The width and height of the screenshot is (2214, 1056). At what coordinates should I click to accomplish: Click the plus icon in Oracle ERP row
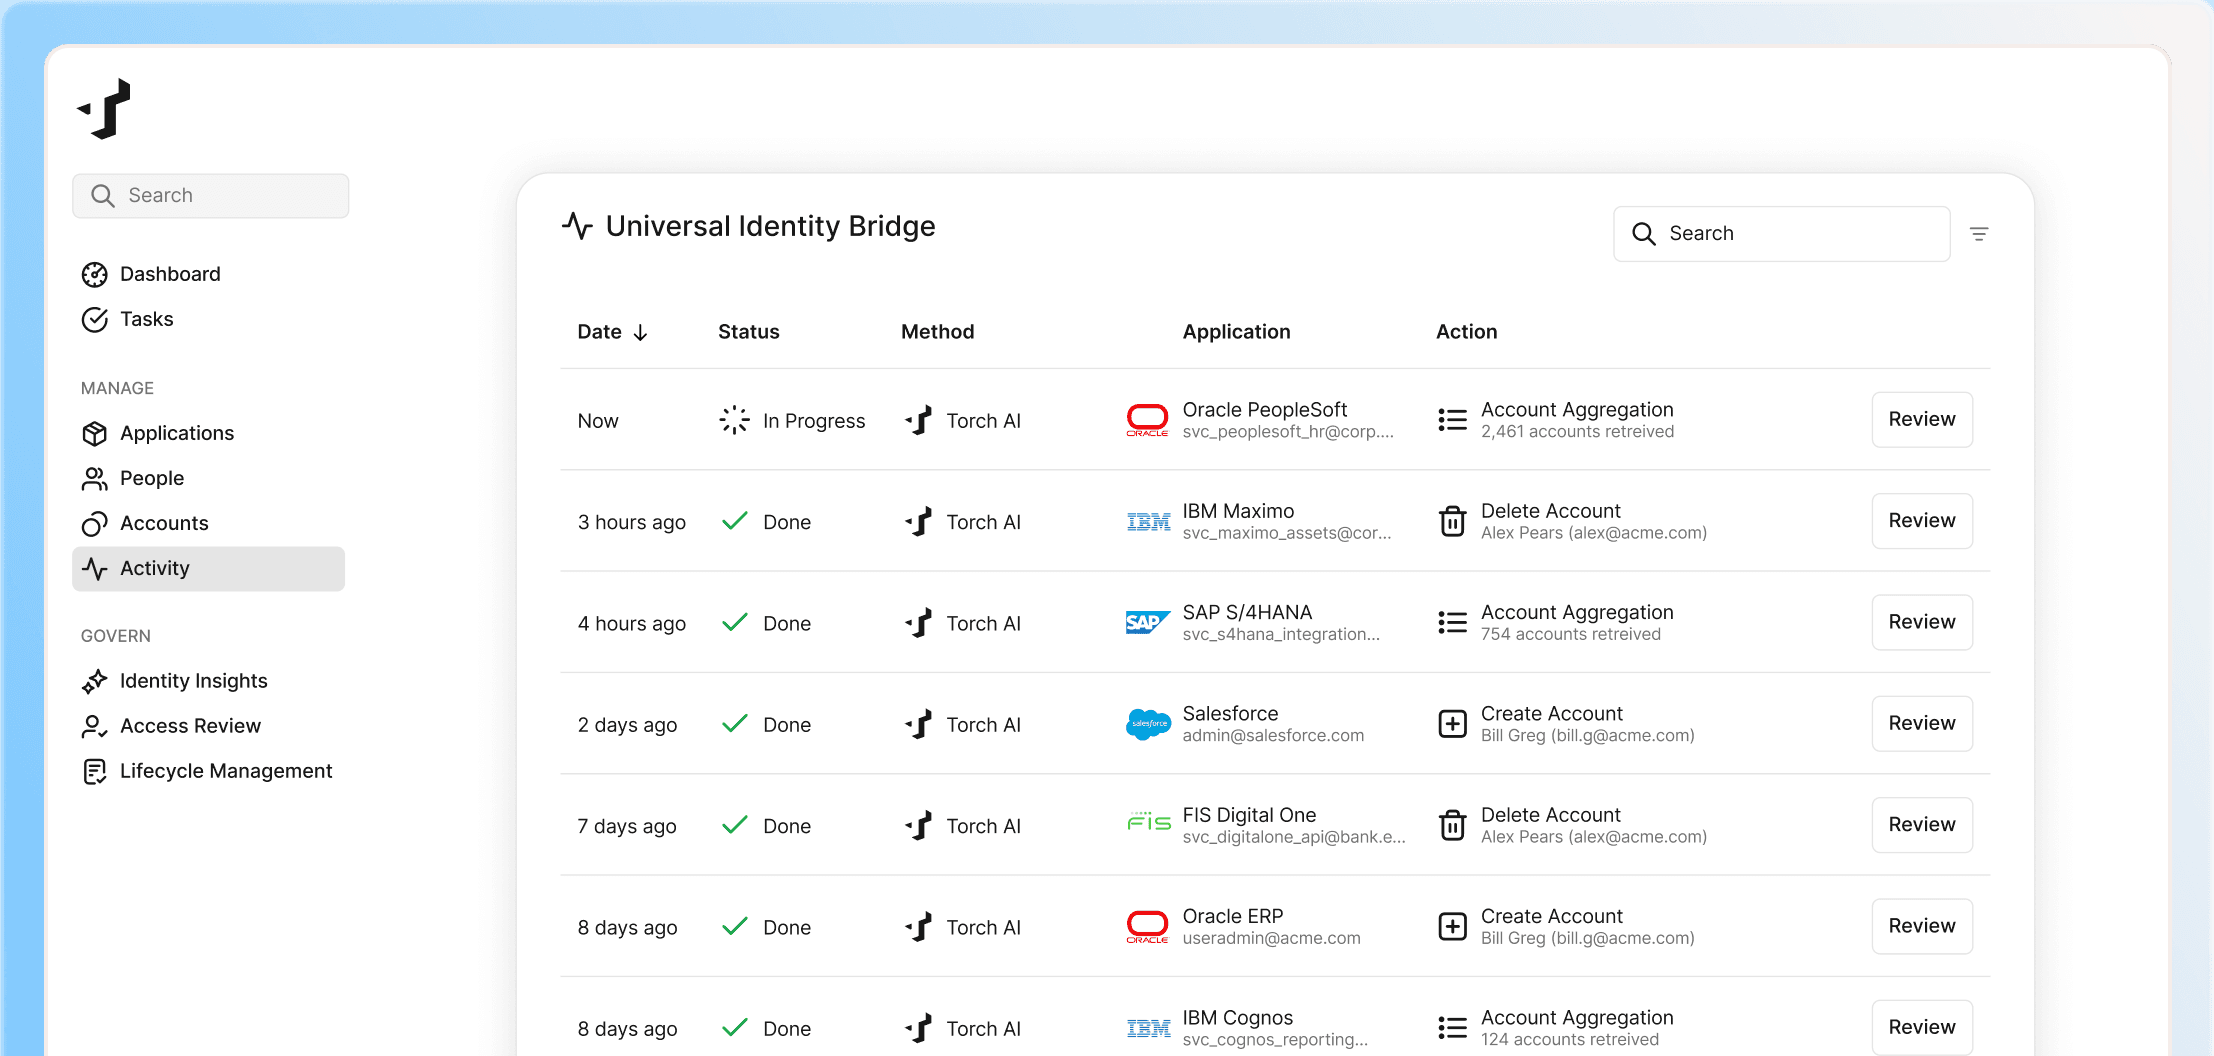pos(1452,927)
